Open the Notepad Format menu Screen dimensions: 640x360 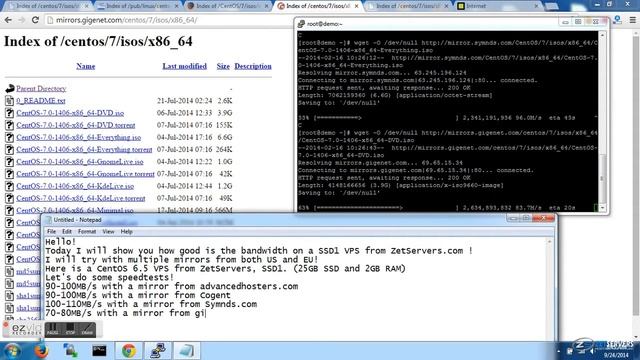[x=87, y=231]
